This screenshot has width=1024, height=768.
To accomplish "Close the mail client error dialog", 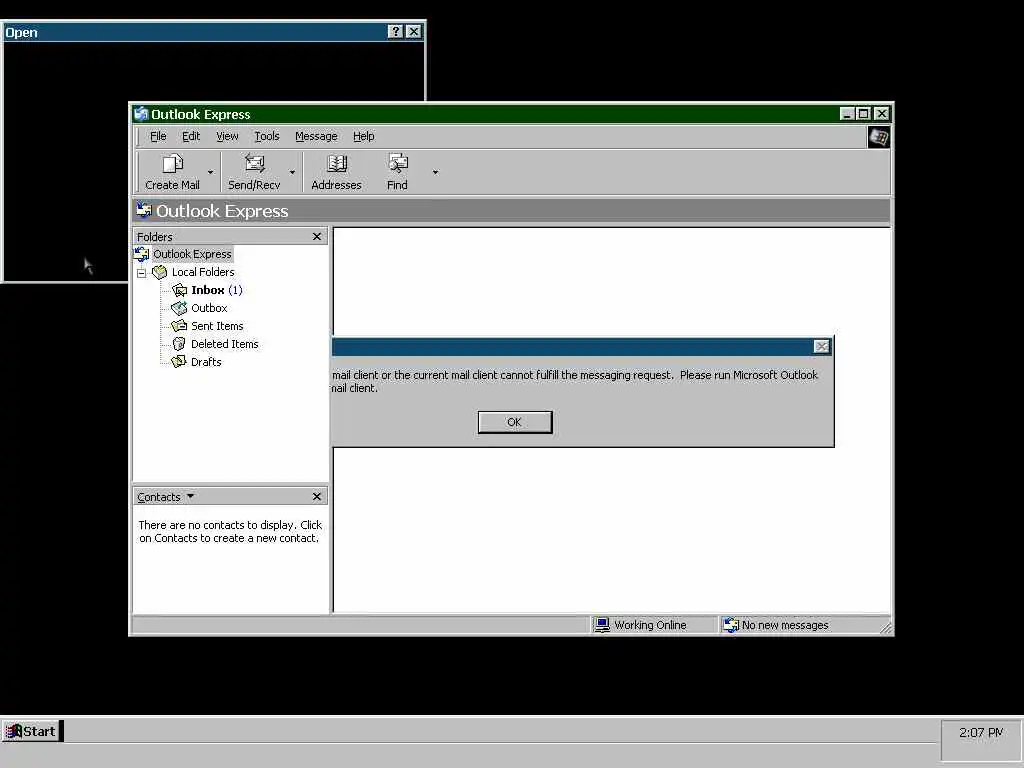I will pyautogui.click(x=822, y=347).
